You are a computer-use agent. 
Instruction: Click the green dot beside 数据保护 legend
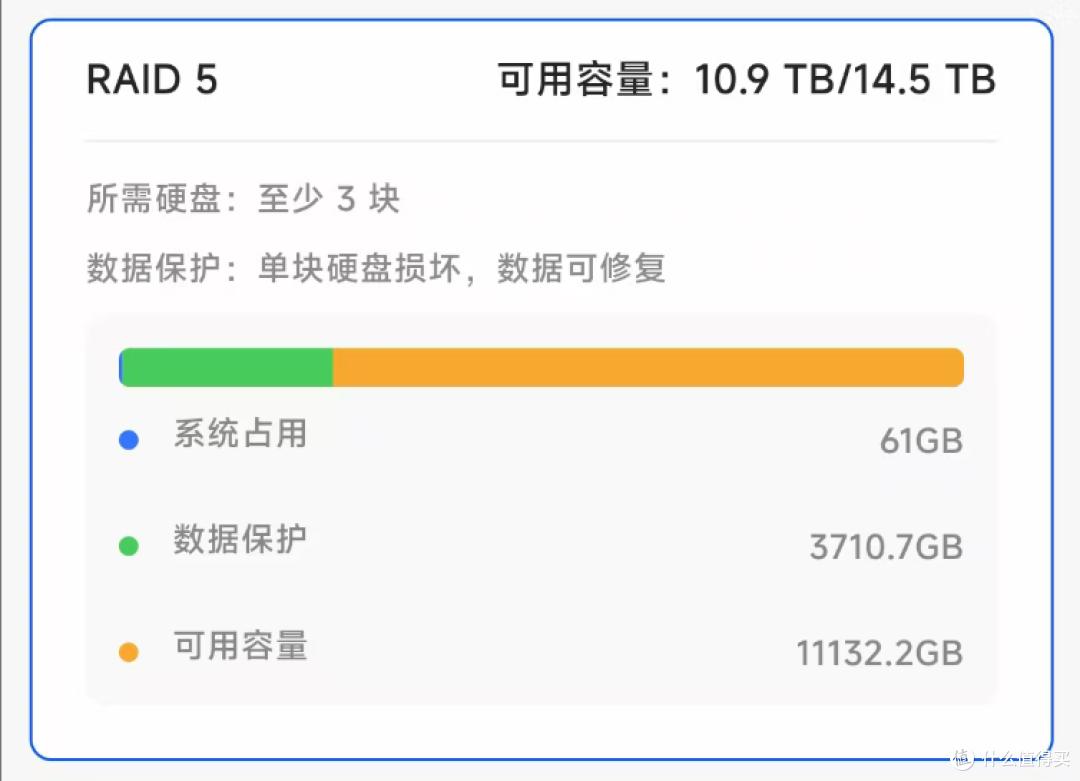point(128,546)
